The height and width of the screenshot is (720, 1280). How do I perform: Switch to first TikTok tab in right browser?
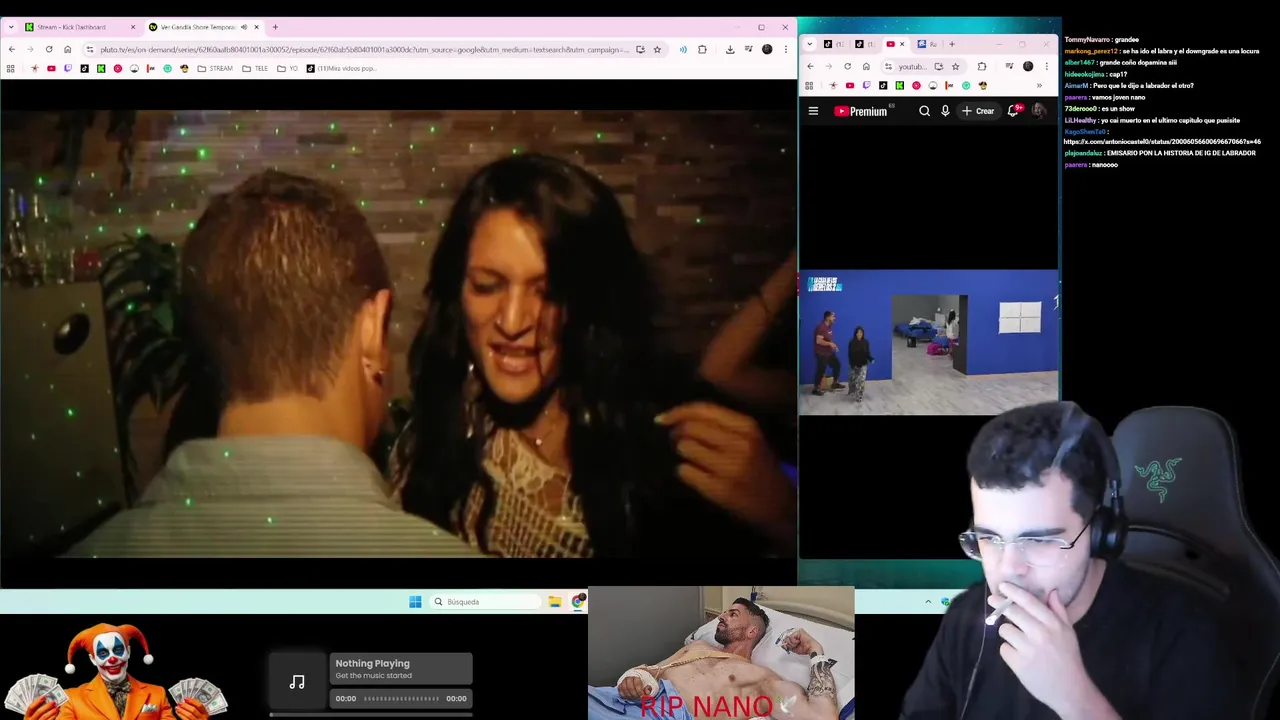pos(836,44)
